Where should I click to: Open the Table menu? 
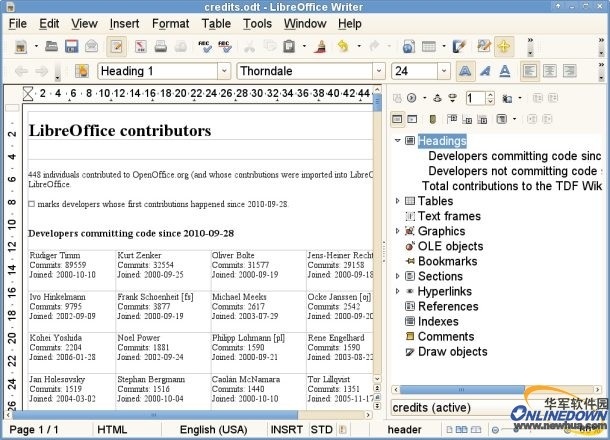coord(216,24)
